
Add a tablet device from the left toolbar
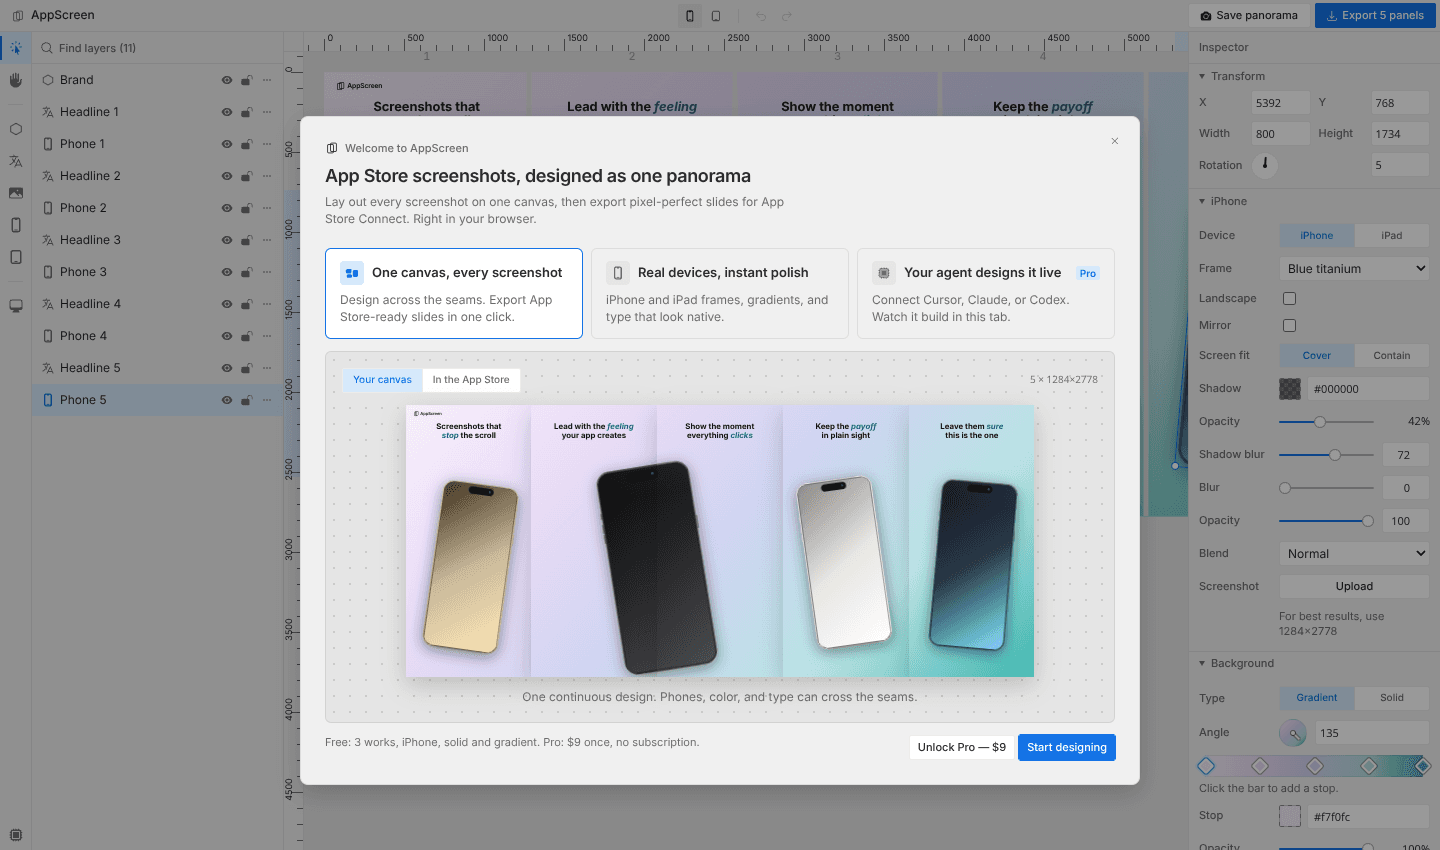tap(15, 257)
